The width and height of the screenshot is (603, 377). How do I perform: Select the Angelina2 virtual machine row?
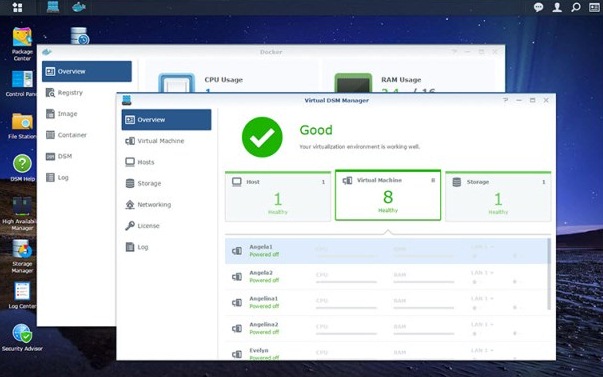(x=386, y=328)
